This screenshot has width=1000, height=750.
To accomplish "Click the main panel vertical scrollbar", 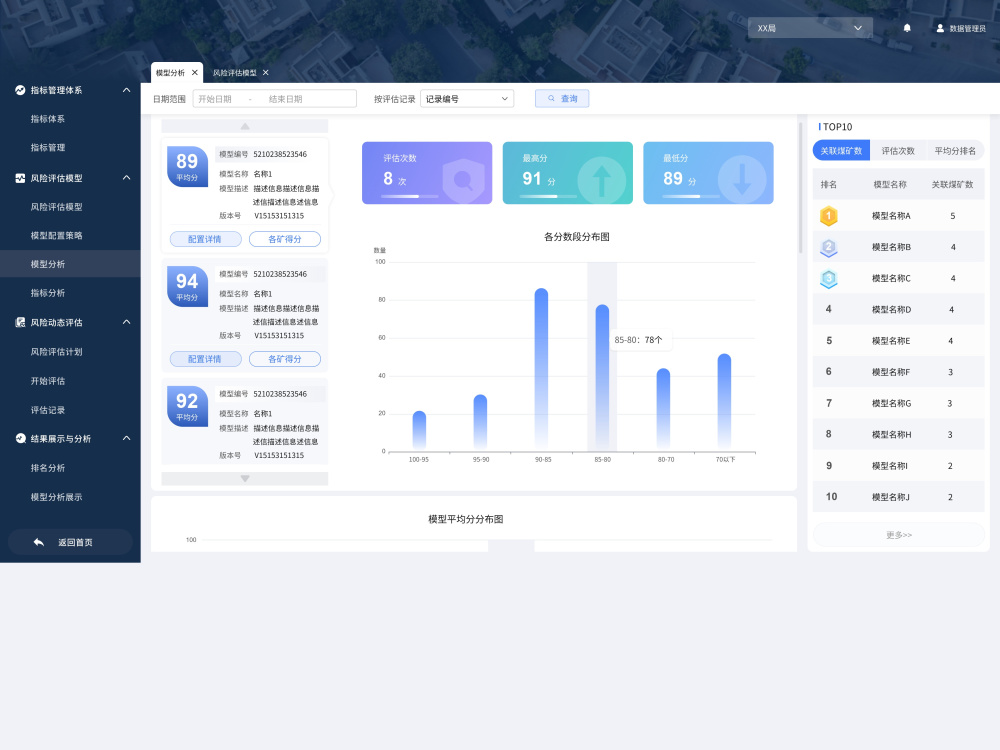I will pyautogui.click(x=800, y=188).
